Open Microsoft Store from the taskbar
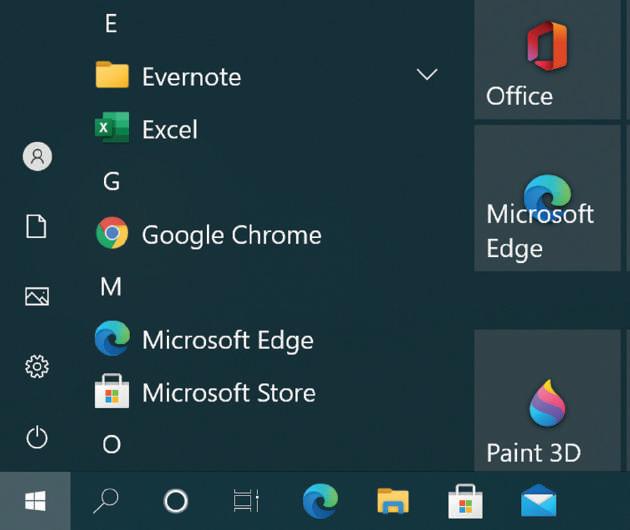The width and height of the screenshot is (630, 530). [x=465, y=502]
